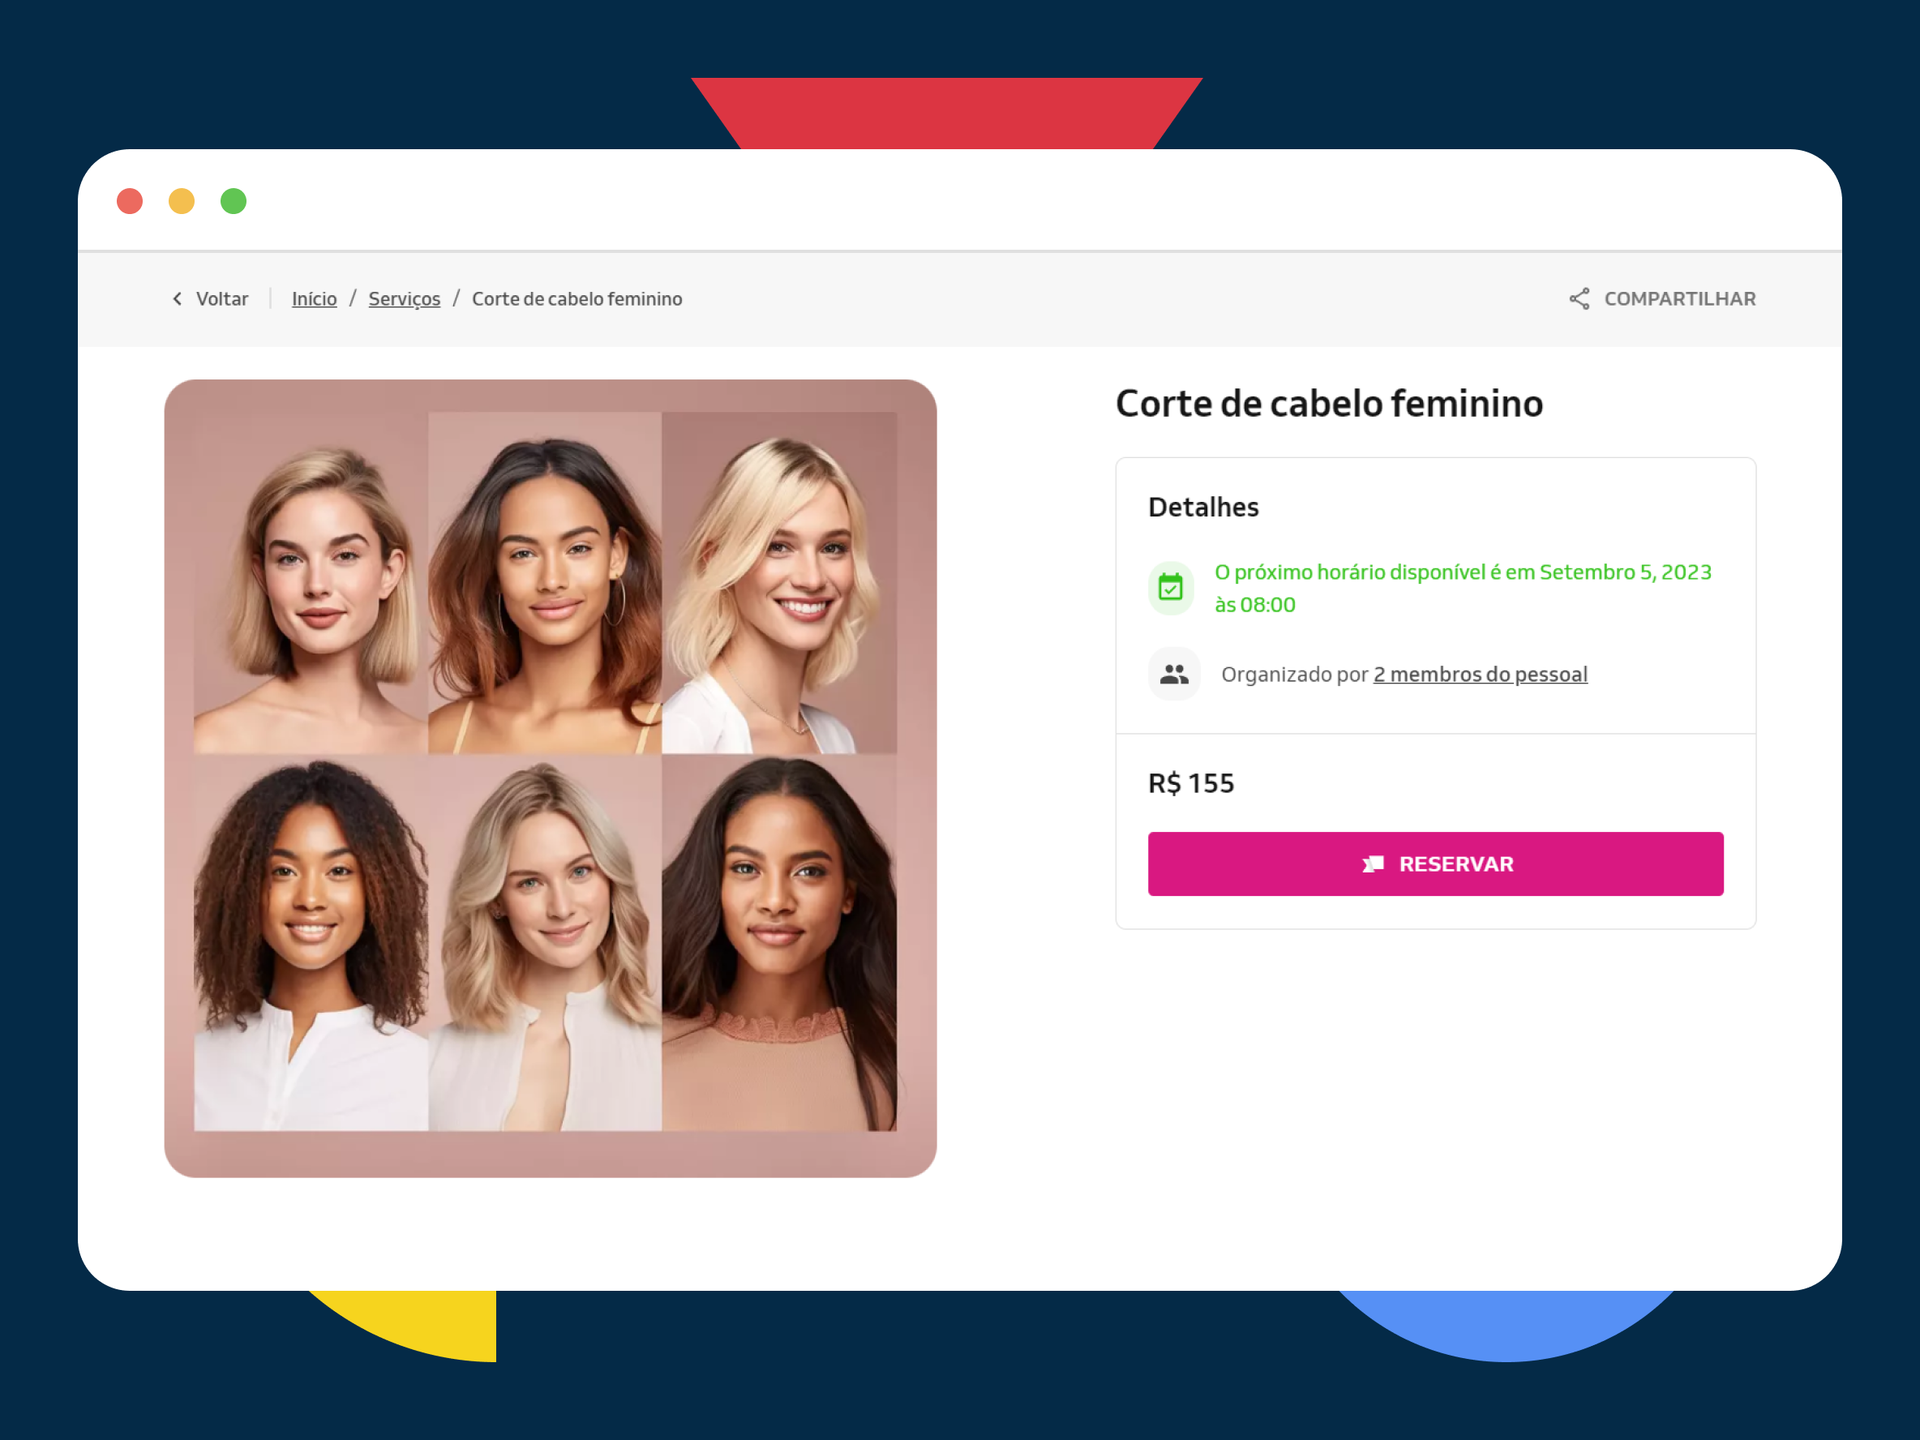Open the Início breadcrumb link
Image resolution: width=1920 pixels, height=1440 pixels.
pos(314,299)
